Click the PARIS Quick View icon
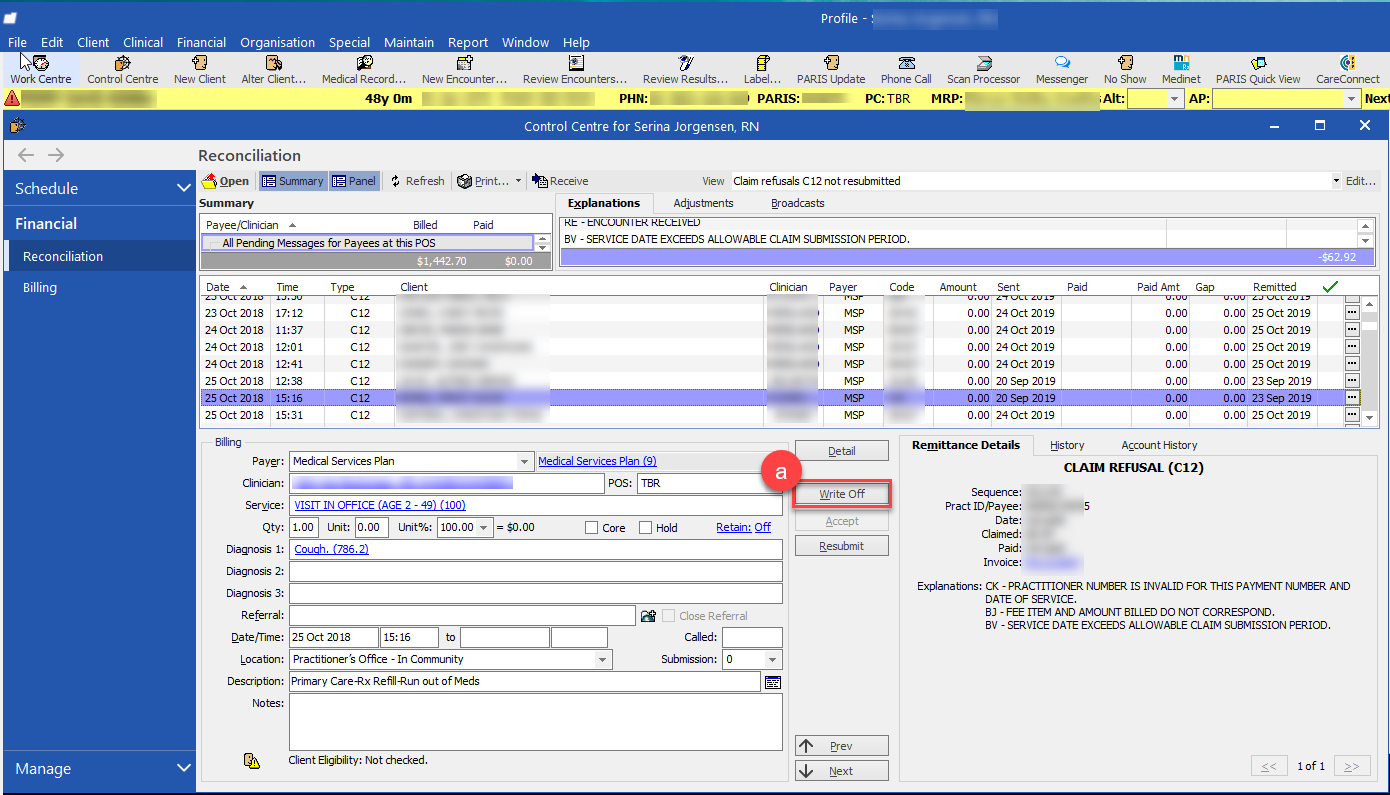The width and height of the screenshot is (1390, 795). 1258,70
